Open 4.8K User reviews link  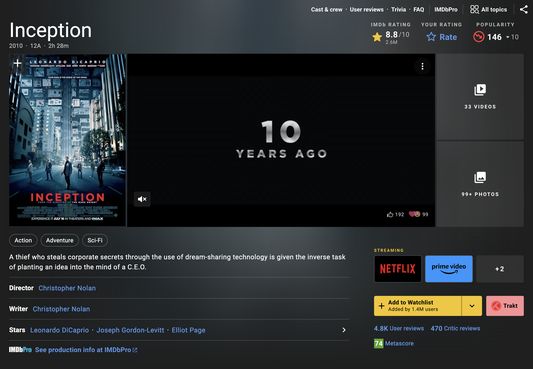[x=399, y=329]
